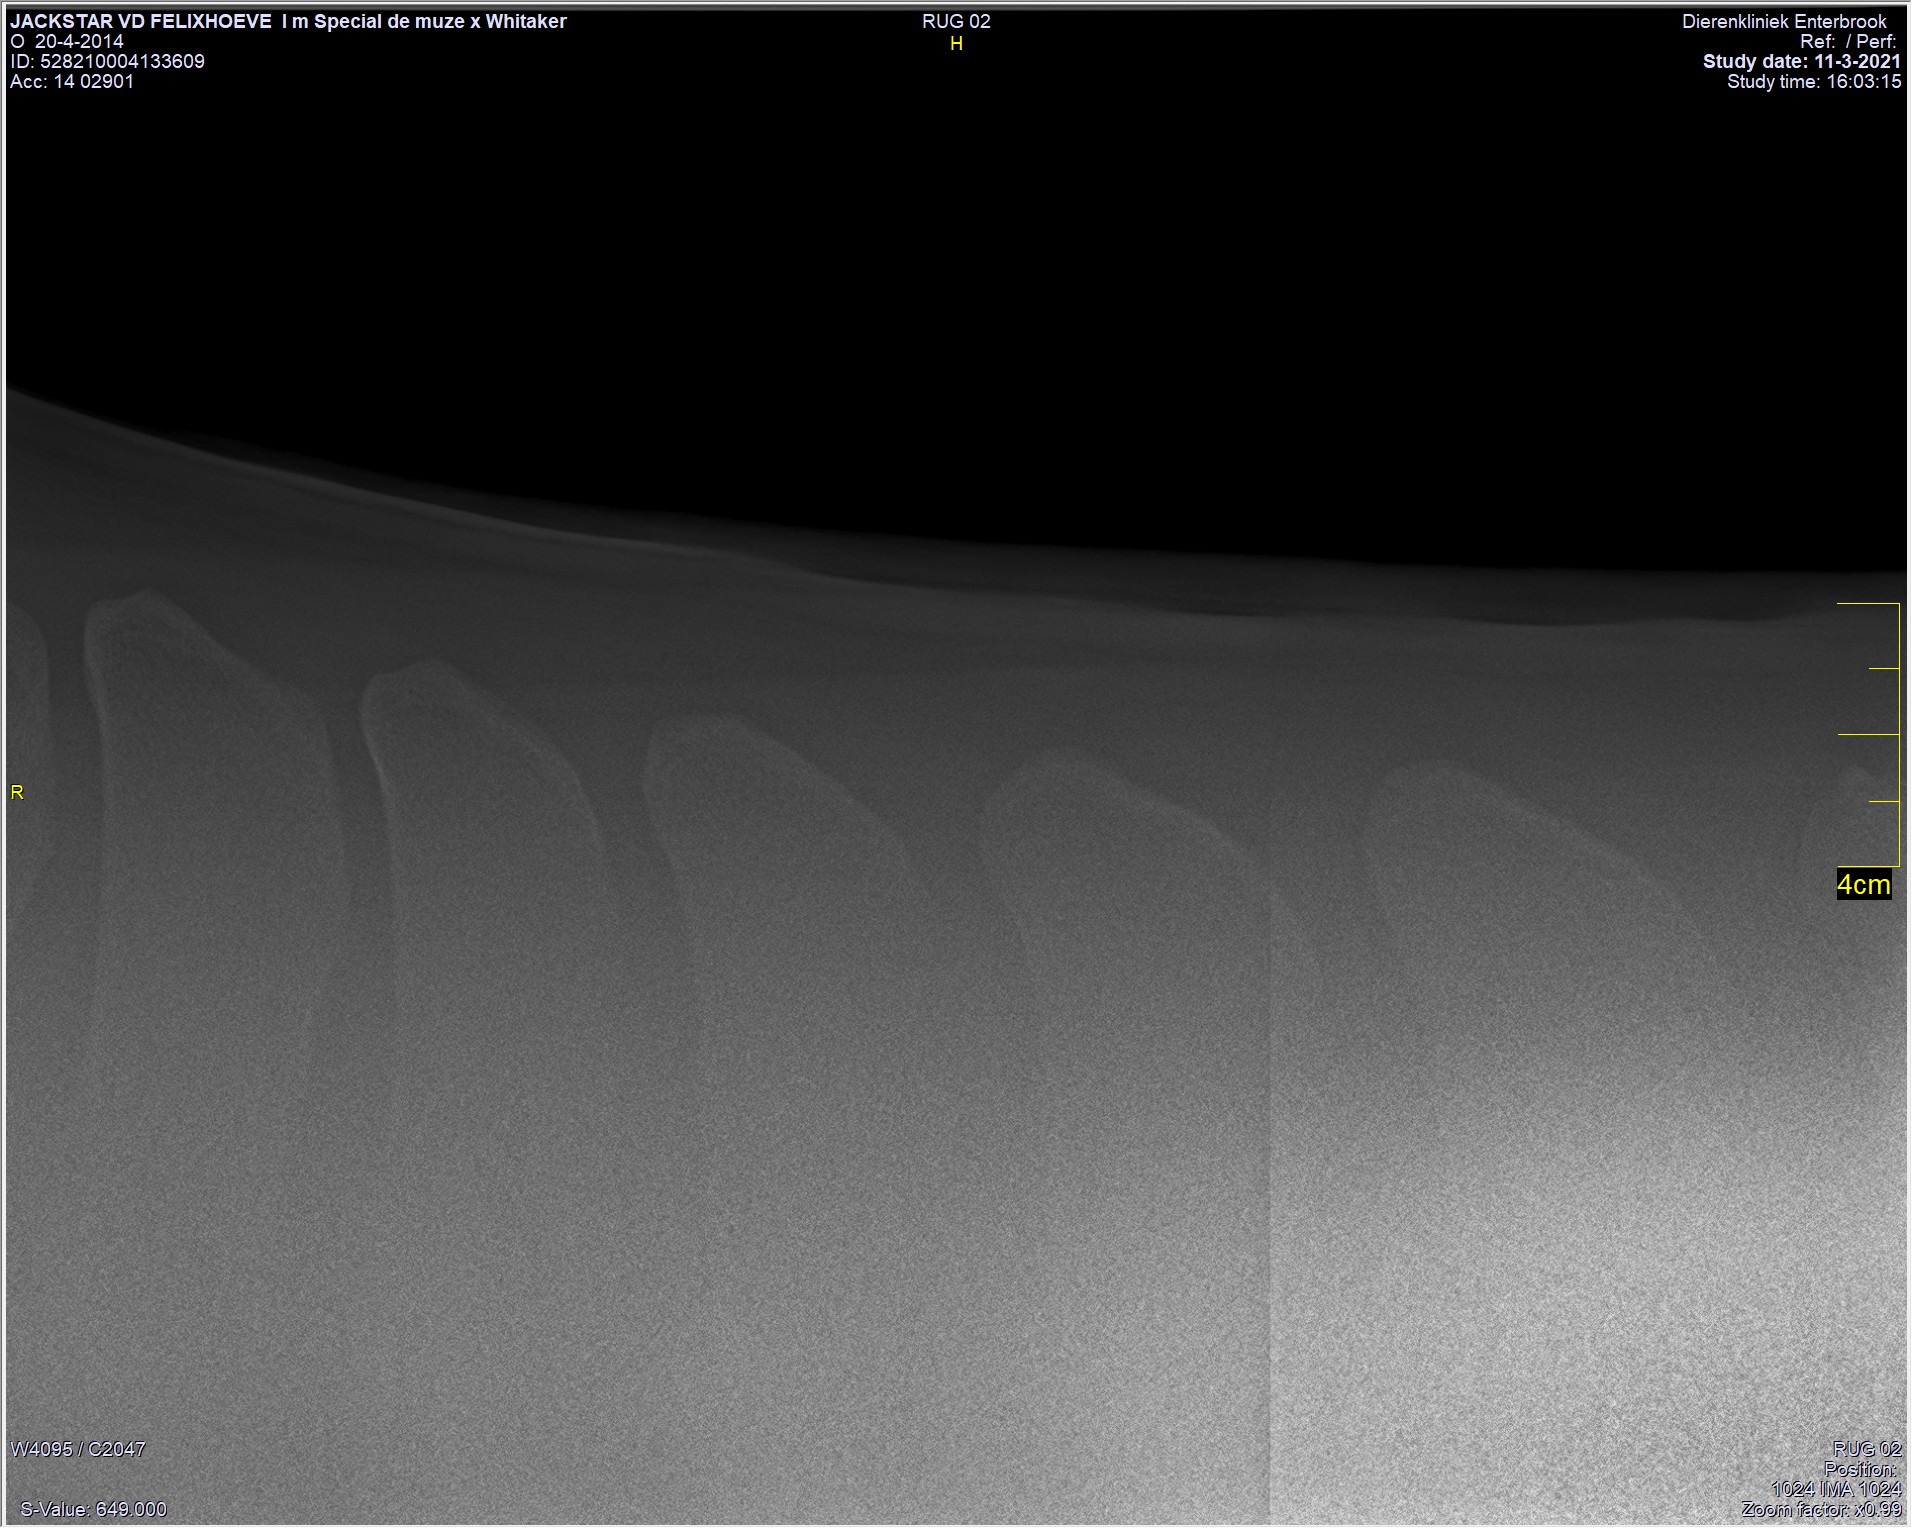Screen dimensions: 1912x1528
Task: Click the 1024 IMA 1024 text
Action: (x=1836, y=1489)
